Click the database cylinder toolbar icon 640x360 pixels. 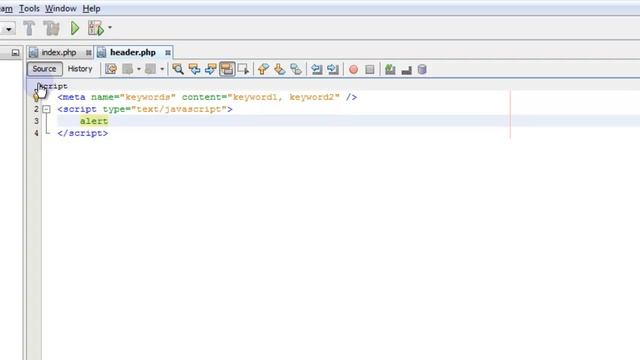pos(422,69)
